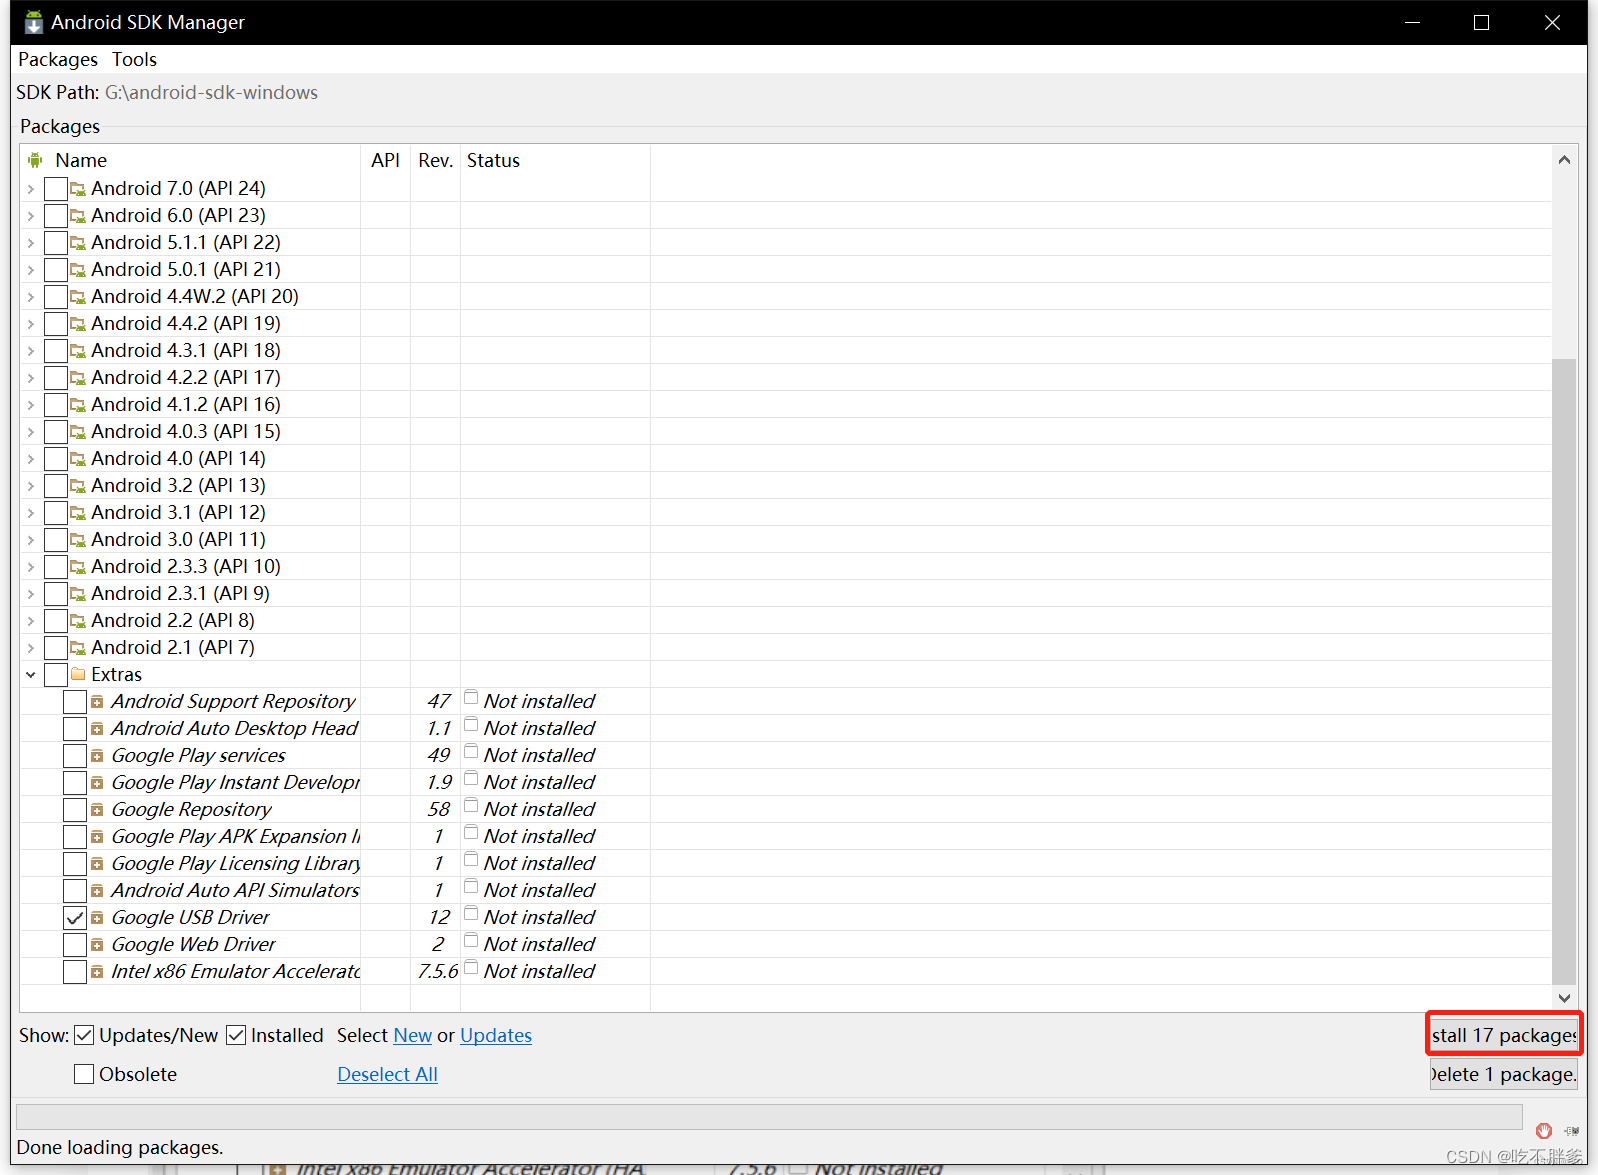Check the Android 7.0 (API 24) checkbox
This screenshot has width=1598, height=1175.
[56, 188]
